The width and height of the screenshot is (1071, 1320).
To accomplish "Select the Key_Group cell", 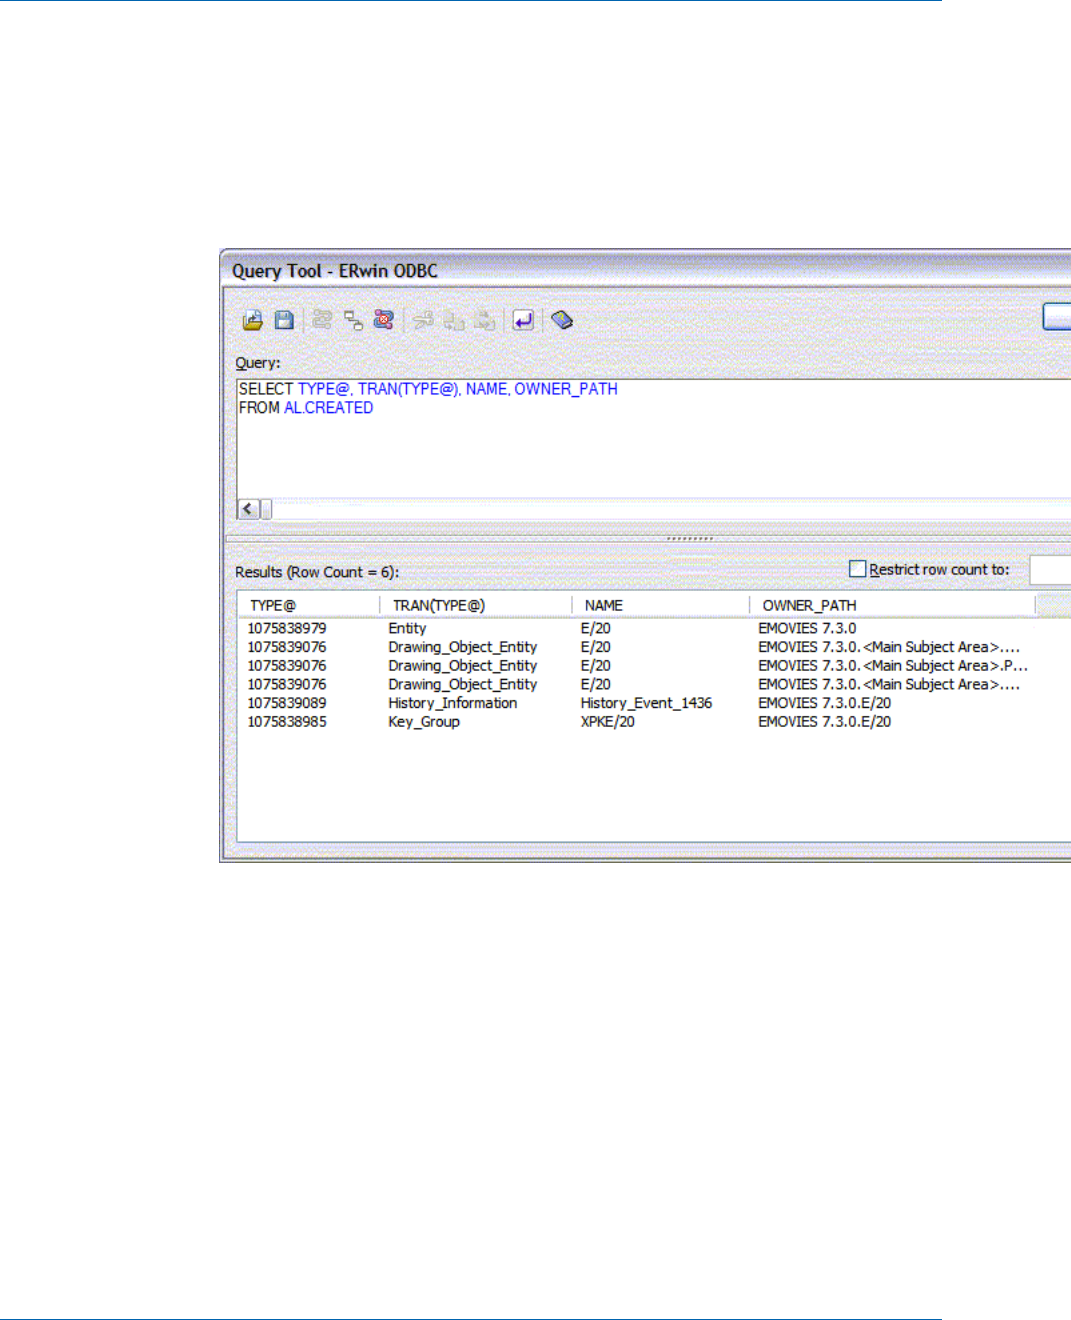I will (x=424, y=721).
